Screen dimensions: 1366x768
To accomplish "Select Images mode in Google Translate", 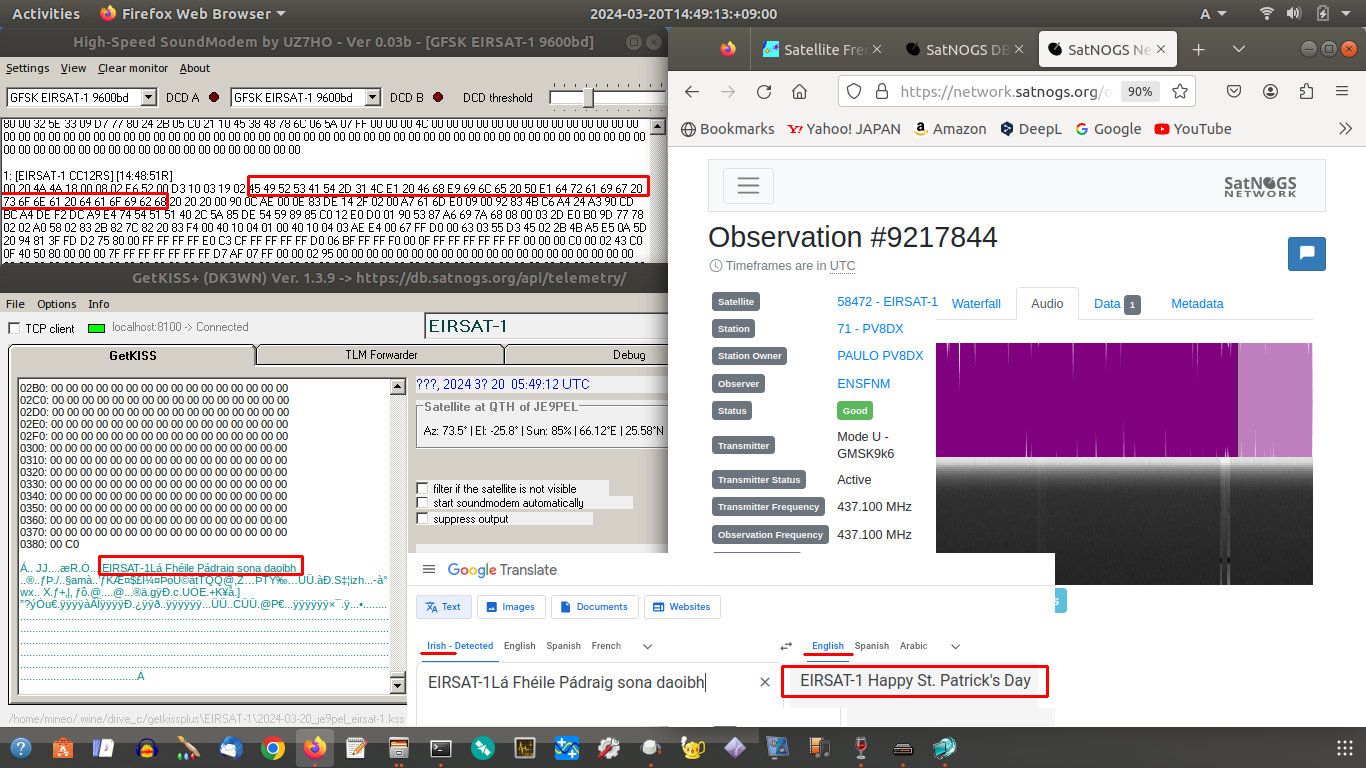I will click(511, 607).
